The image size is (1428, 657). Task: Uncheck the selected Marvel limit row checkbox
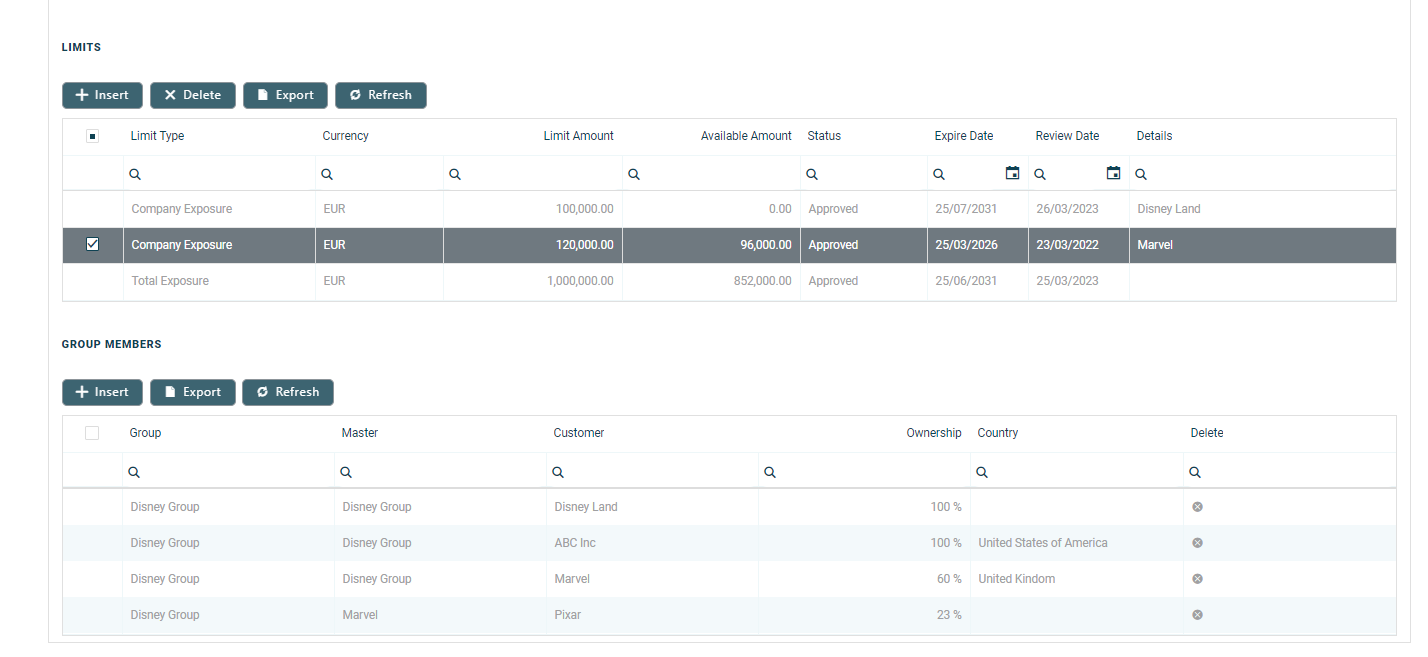pyautogui.click(x=93, y=244)
